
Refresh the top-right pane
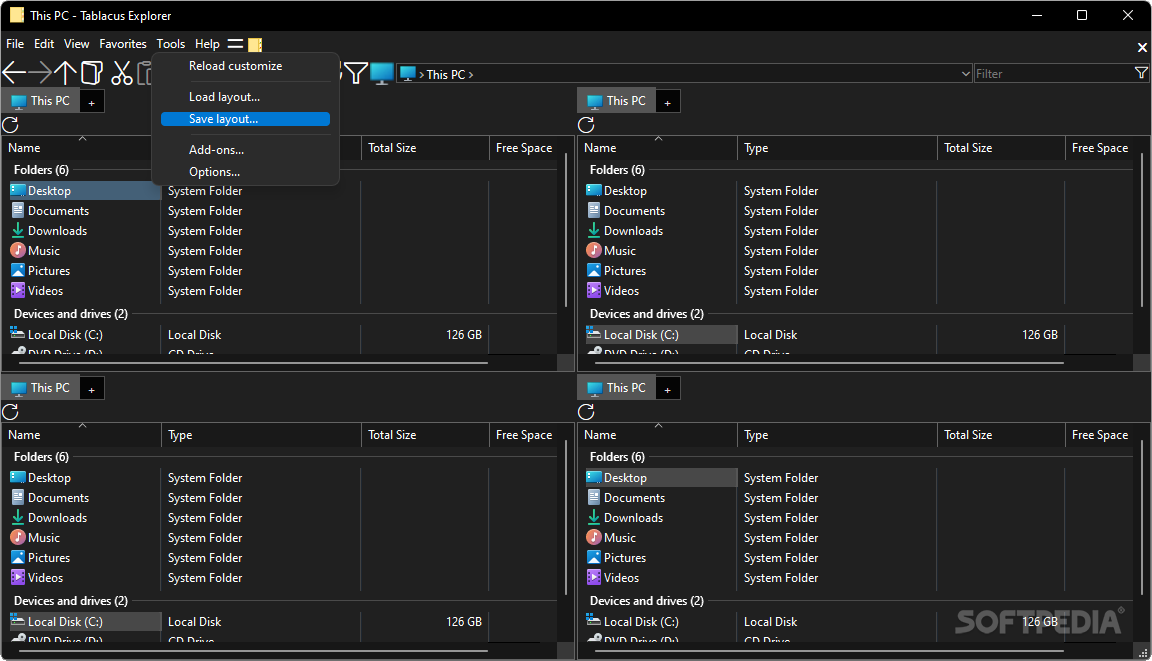pyautogui.click(x=586, y=125)
